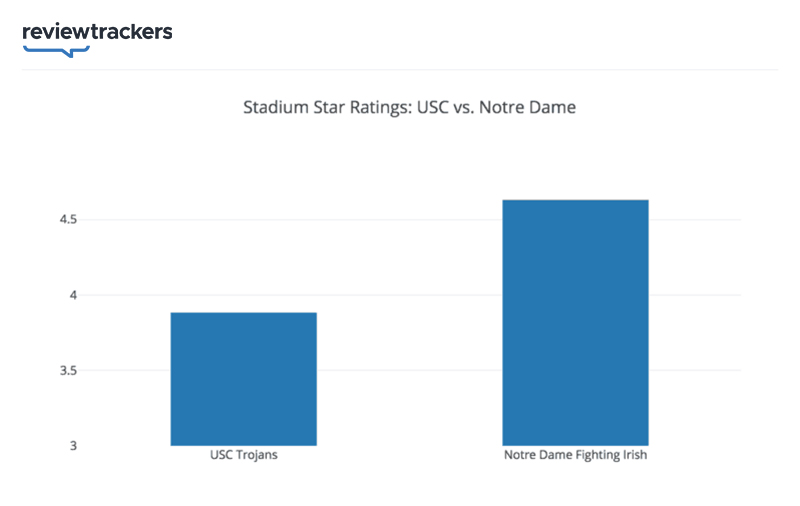Click the "review" part of the logo
Viewport: 800px width, 506px height.
(x=56, y=31)
